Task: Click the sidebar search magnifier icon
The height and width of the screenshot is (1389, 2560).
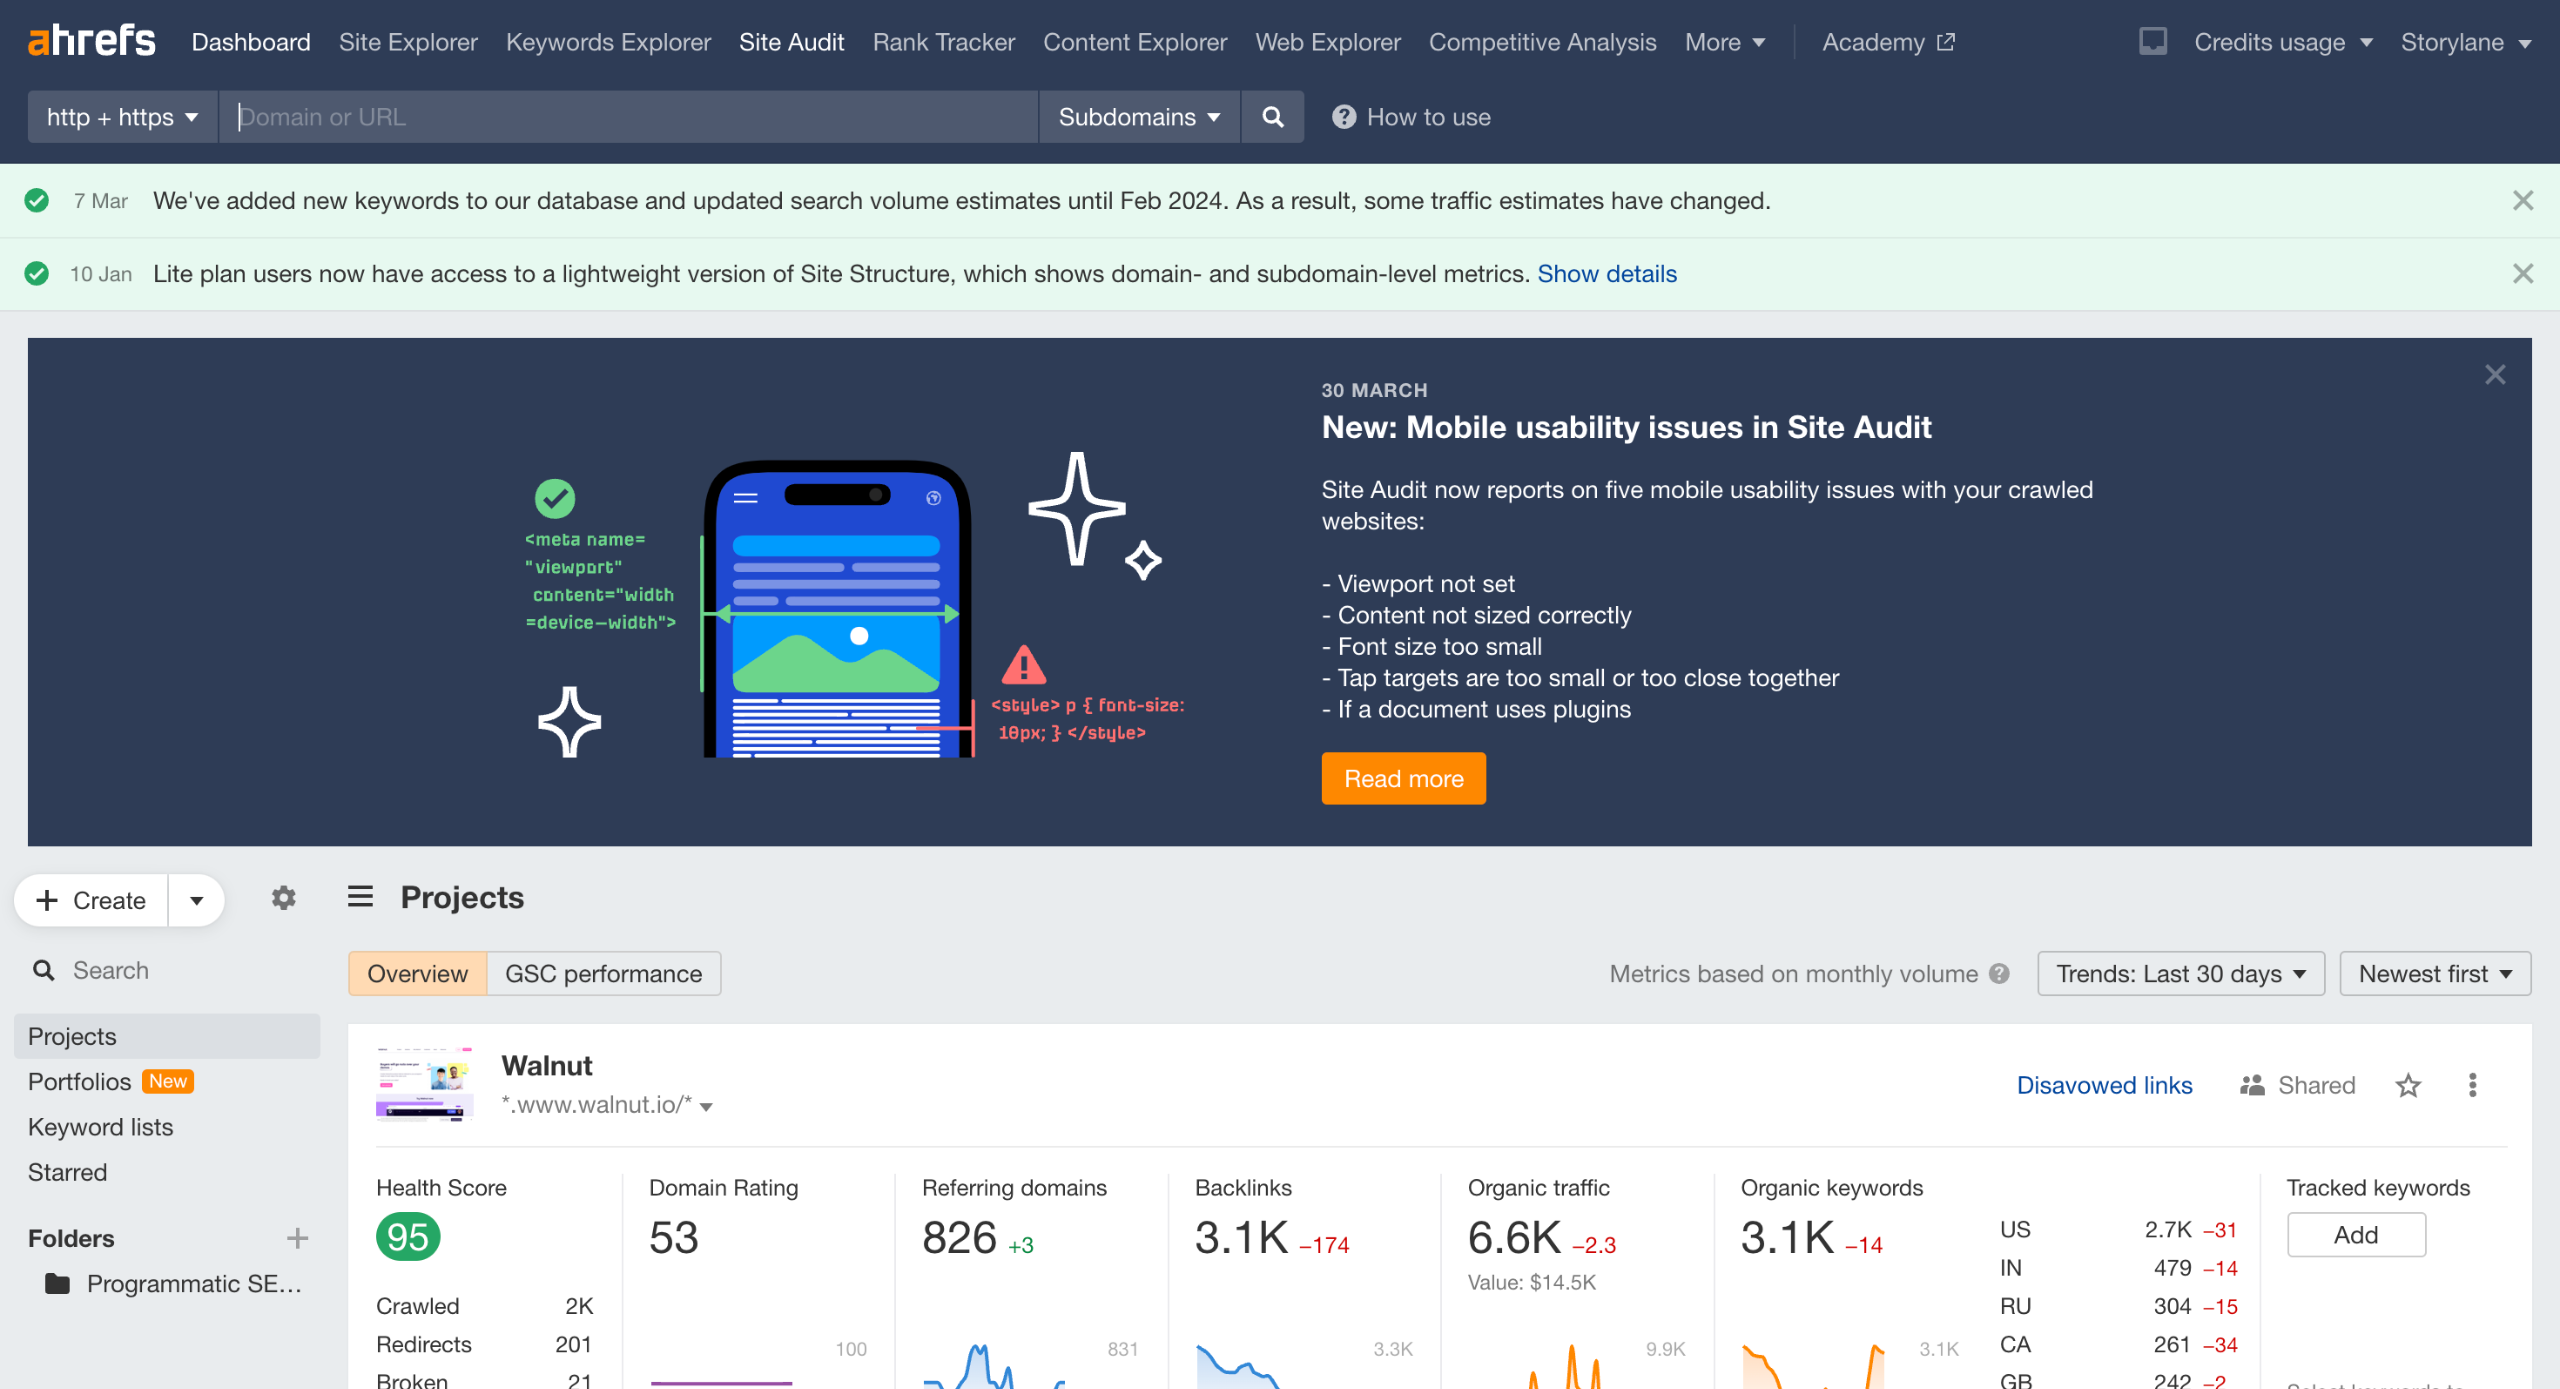Action: 44,970
